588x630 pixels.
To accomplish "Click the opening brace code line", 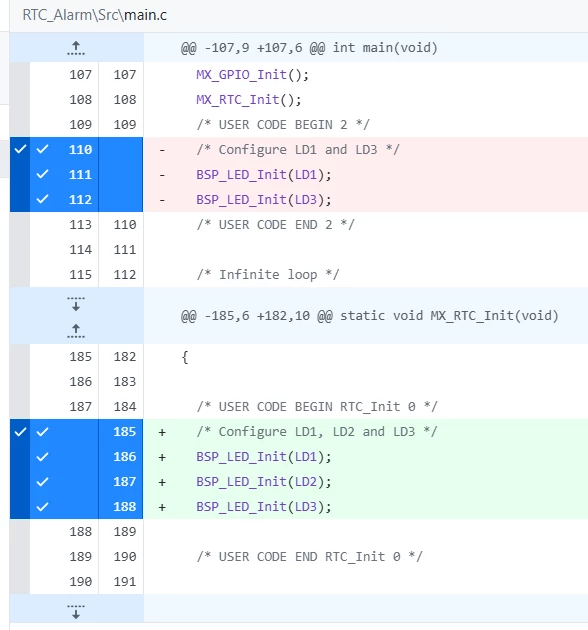I will [185, 356].
